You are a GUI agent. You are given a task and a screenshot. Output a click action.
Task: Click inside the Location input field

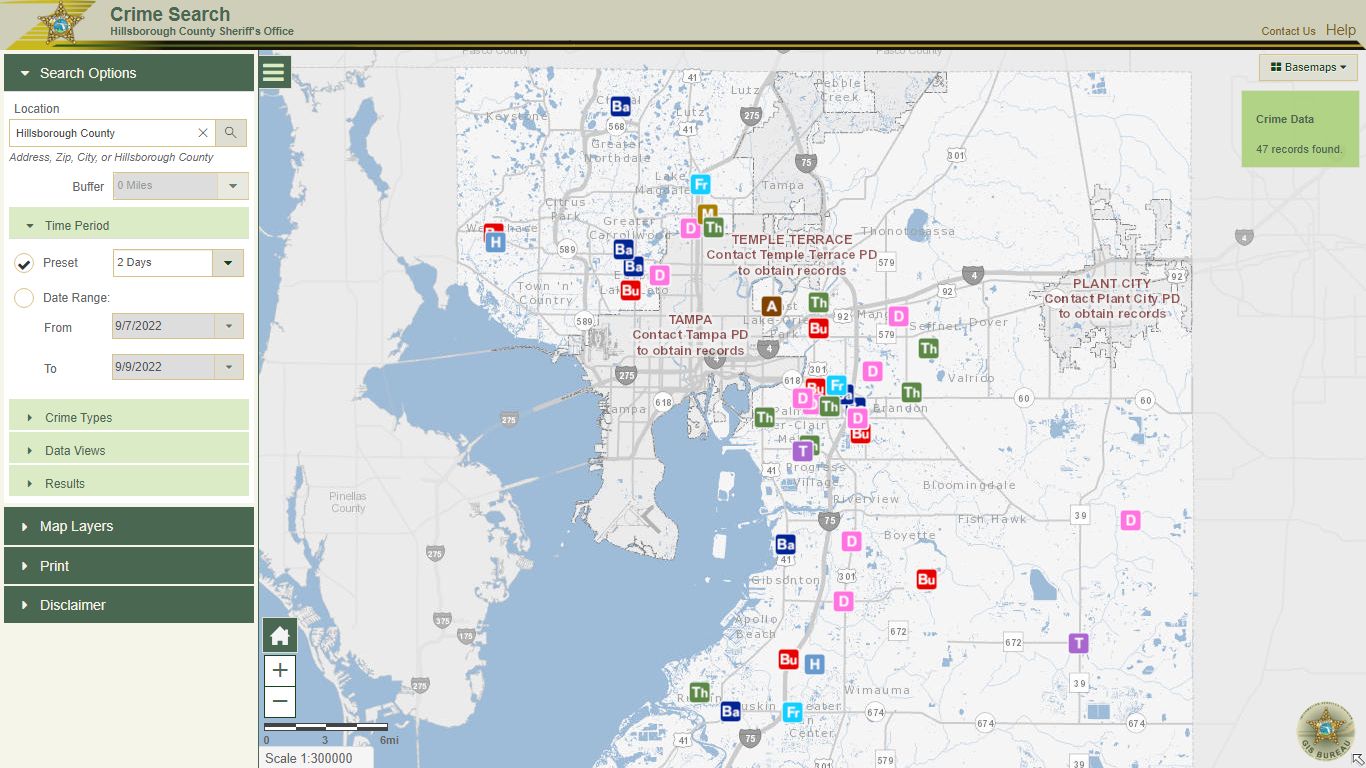click(102, 133)
